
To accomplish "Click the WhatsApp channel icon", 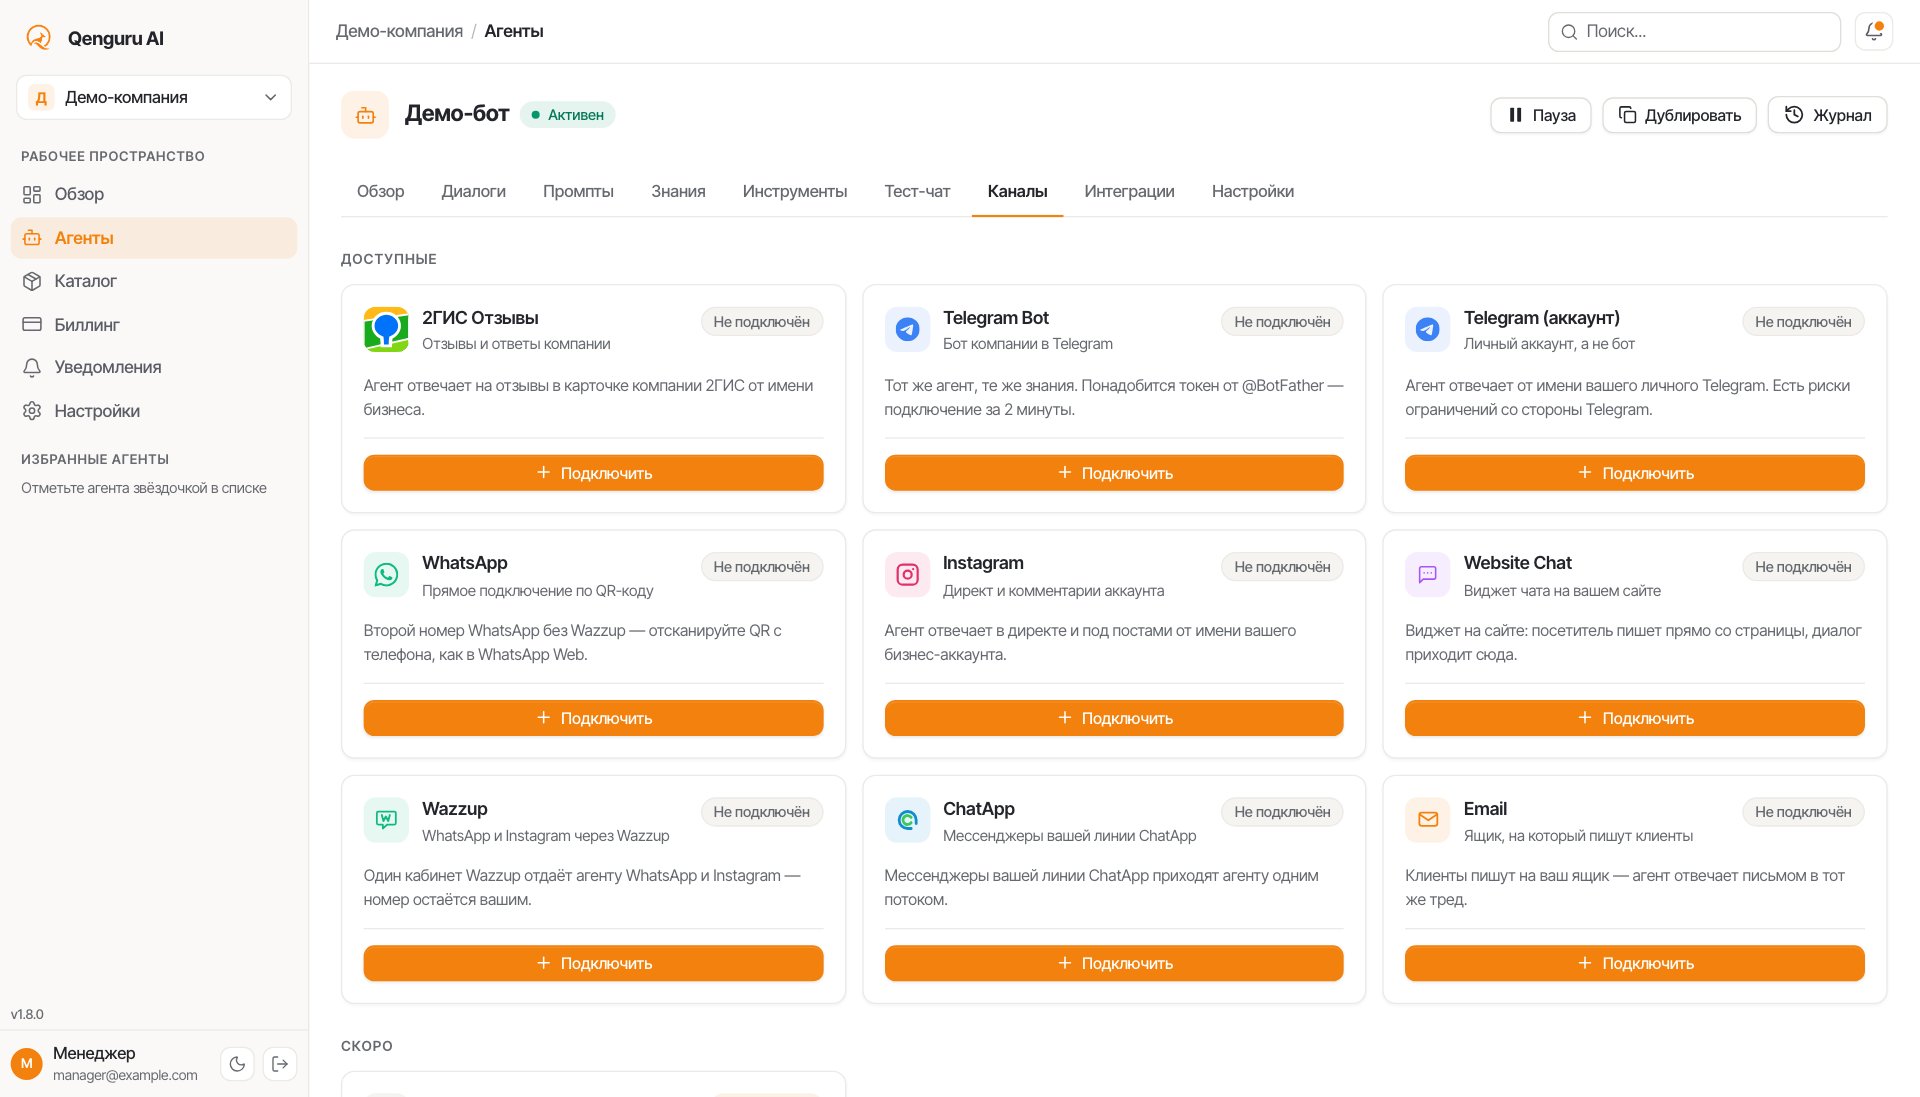I will coord(386,575).
